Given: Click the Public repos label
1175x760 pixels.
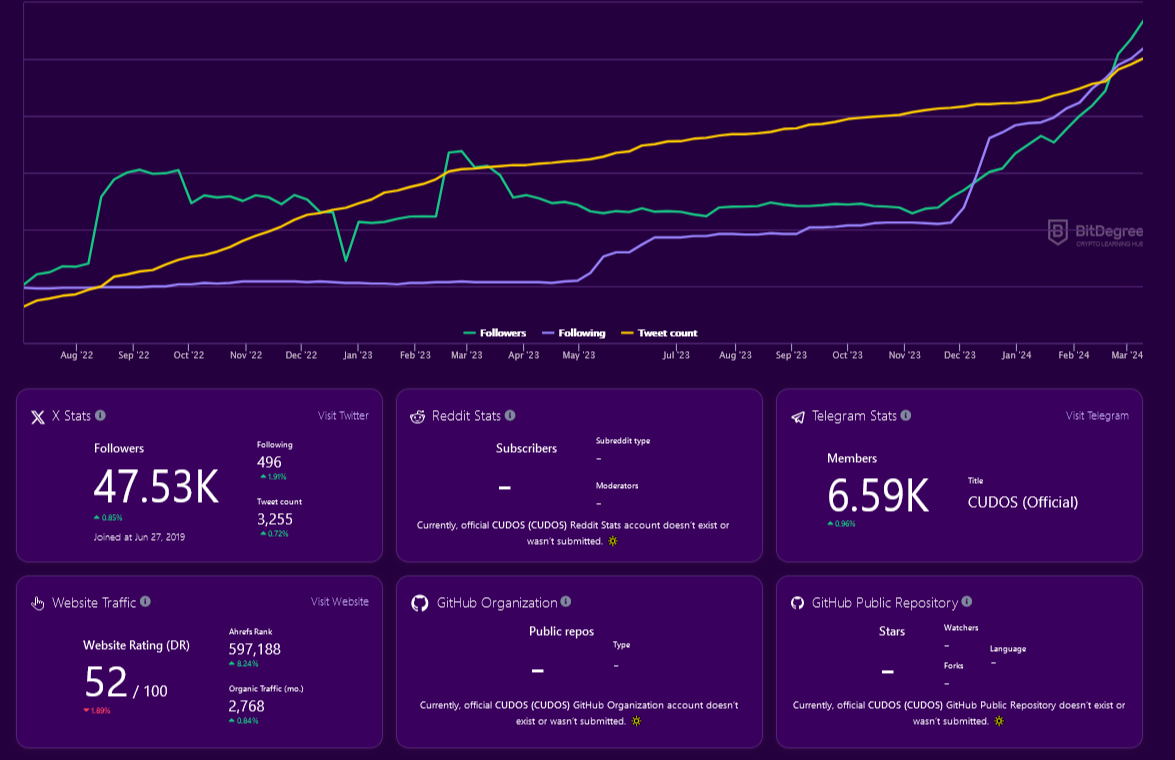Looking at the screenshot, I should pyautogui.click(x=561, y=631).
